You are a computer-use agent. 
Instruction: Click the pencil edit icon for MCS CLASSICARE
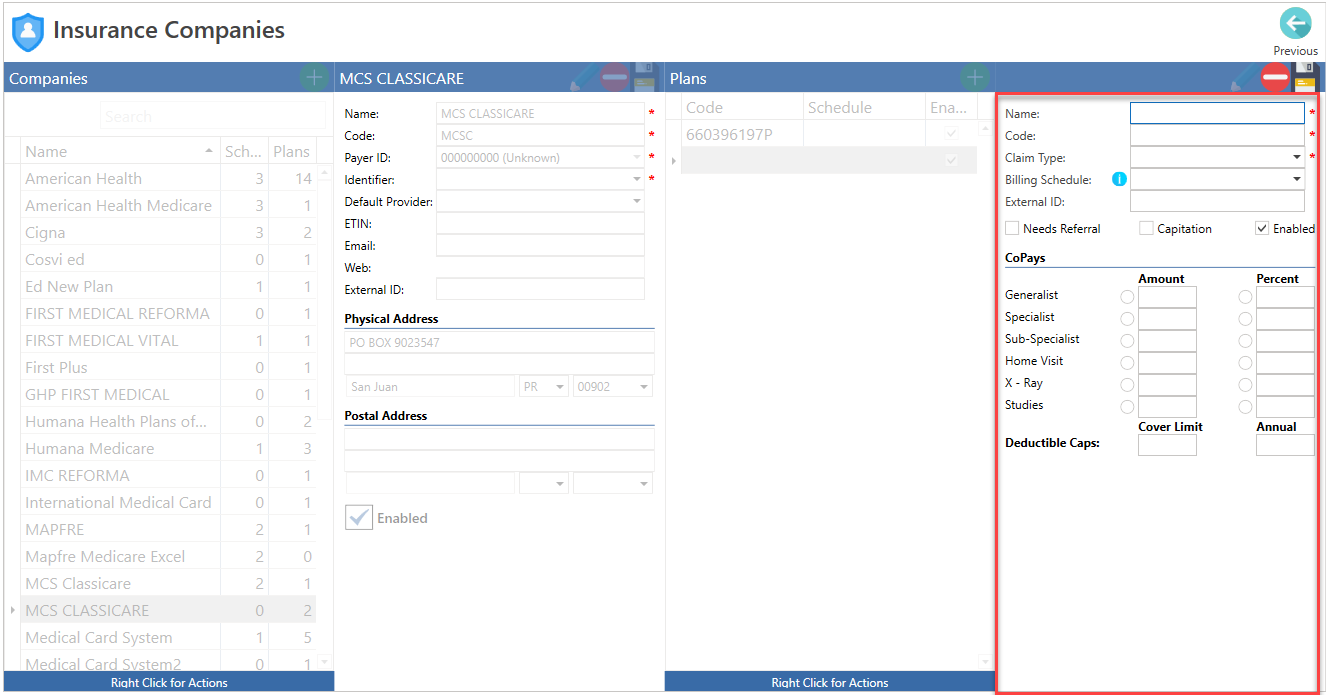(x=583, y=78)
